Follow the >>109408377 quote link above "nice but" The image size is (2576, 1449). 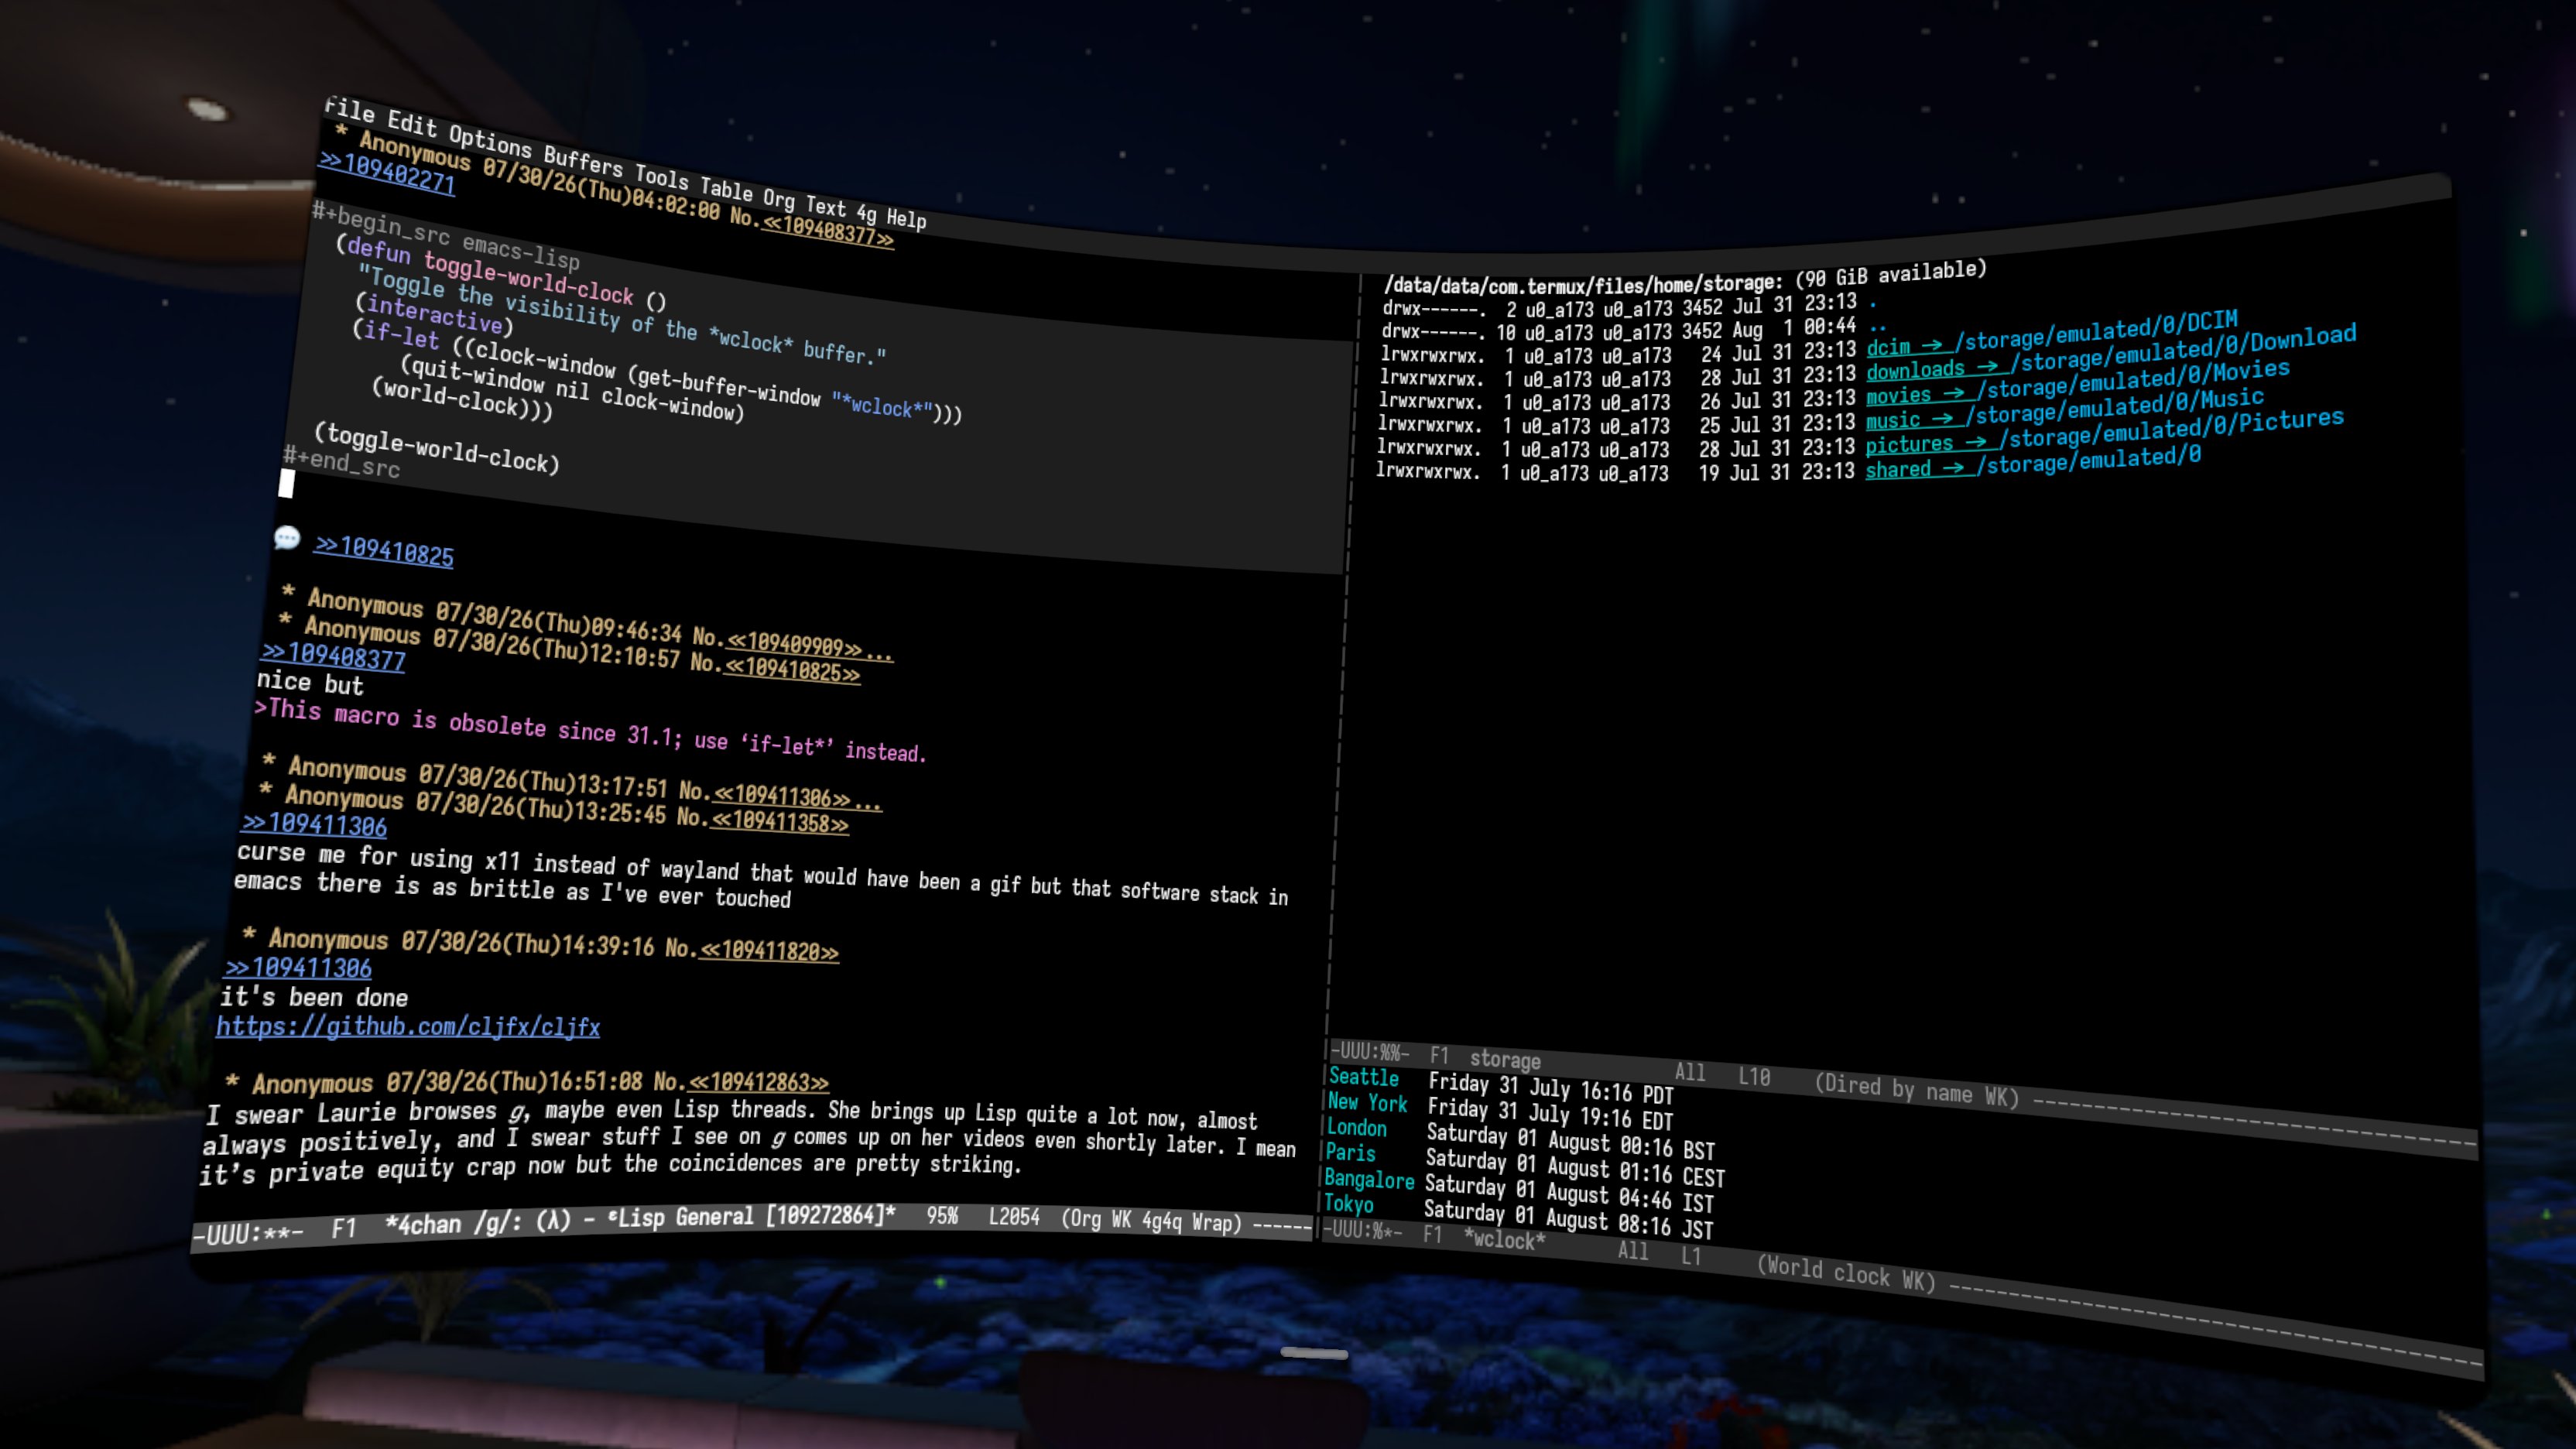(333, 656)
